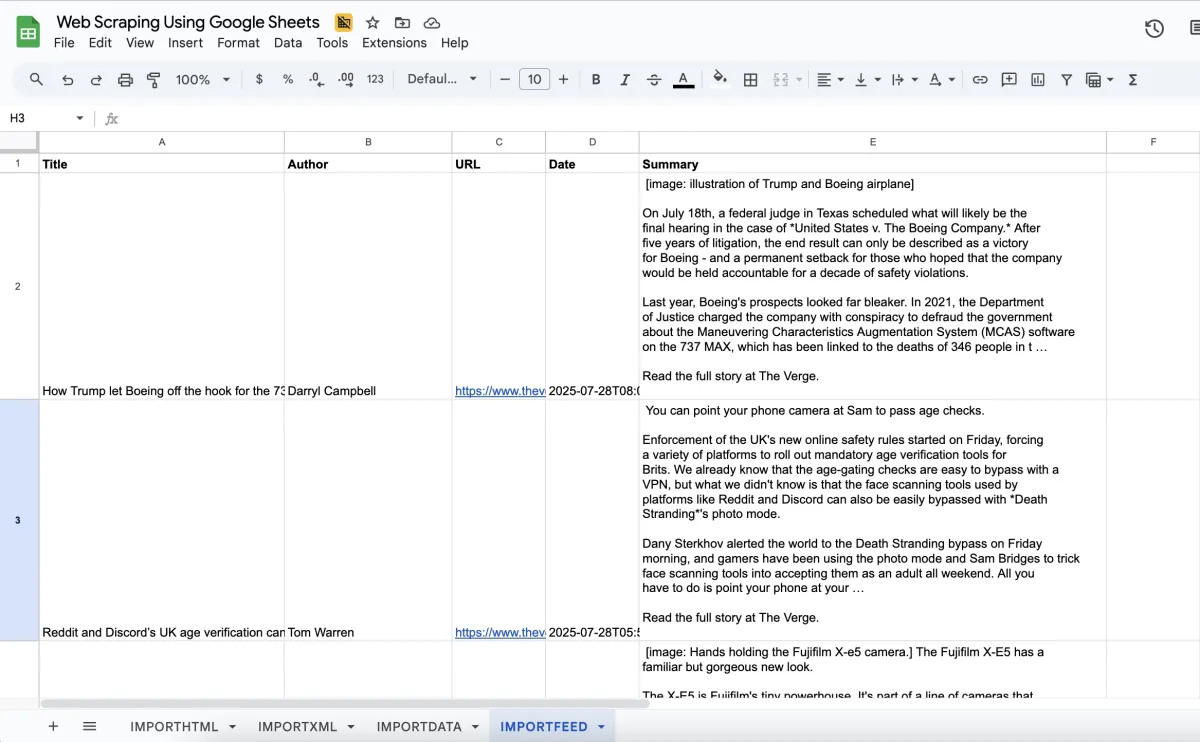
Task: Show the all sheets list
Action: pos(89,727)
